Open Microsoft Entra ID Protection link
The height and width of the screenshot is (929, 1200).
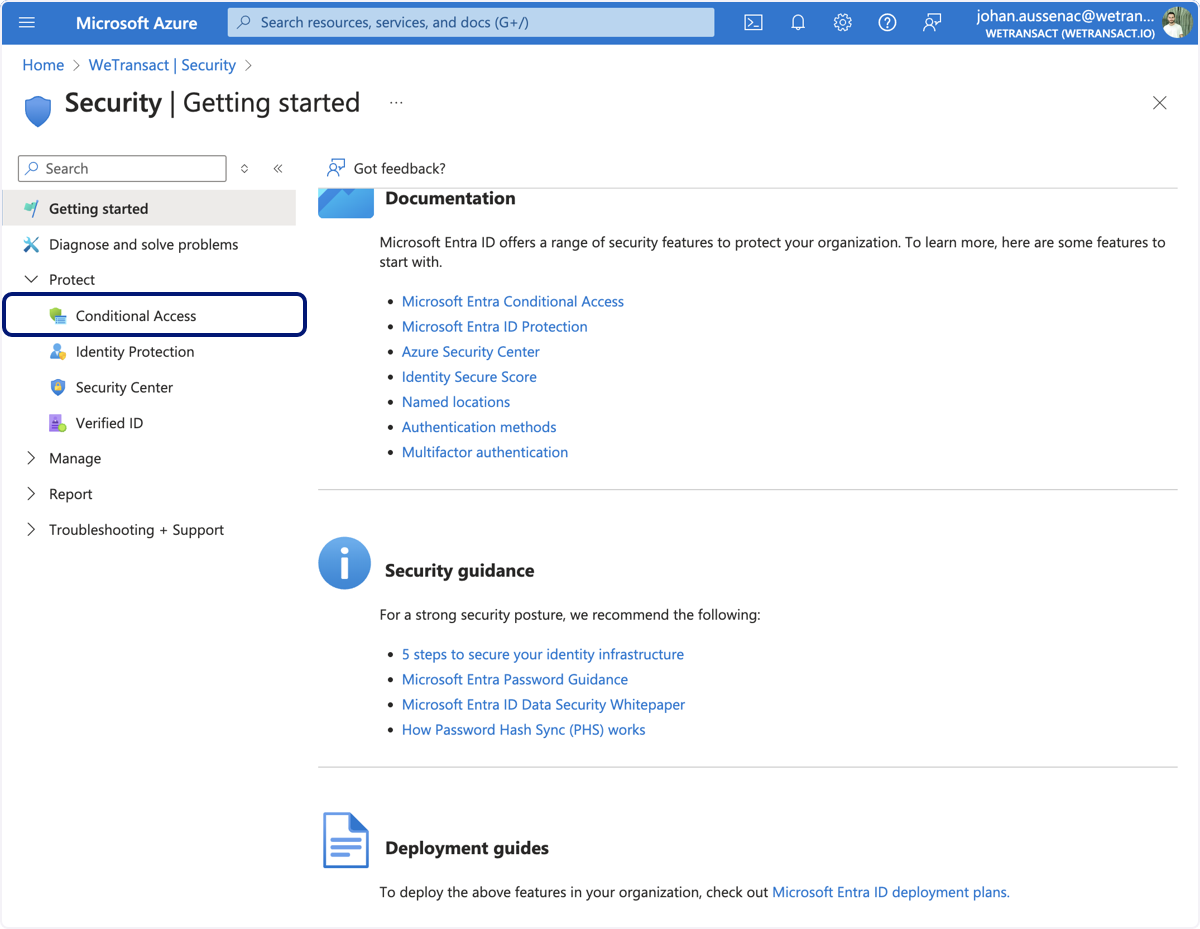click(x=495, y=326)
